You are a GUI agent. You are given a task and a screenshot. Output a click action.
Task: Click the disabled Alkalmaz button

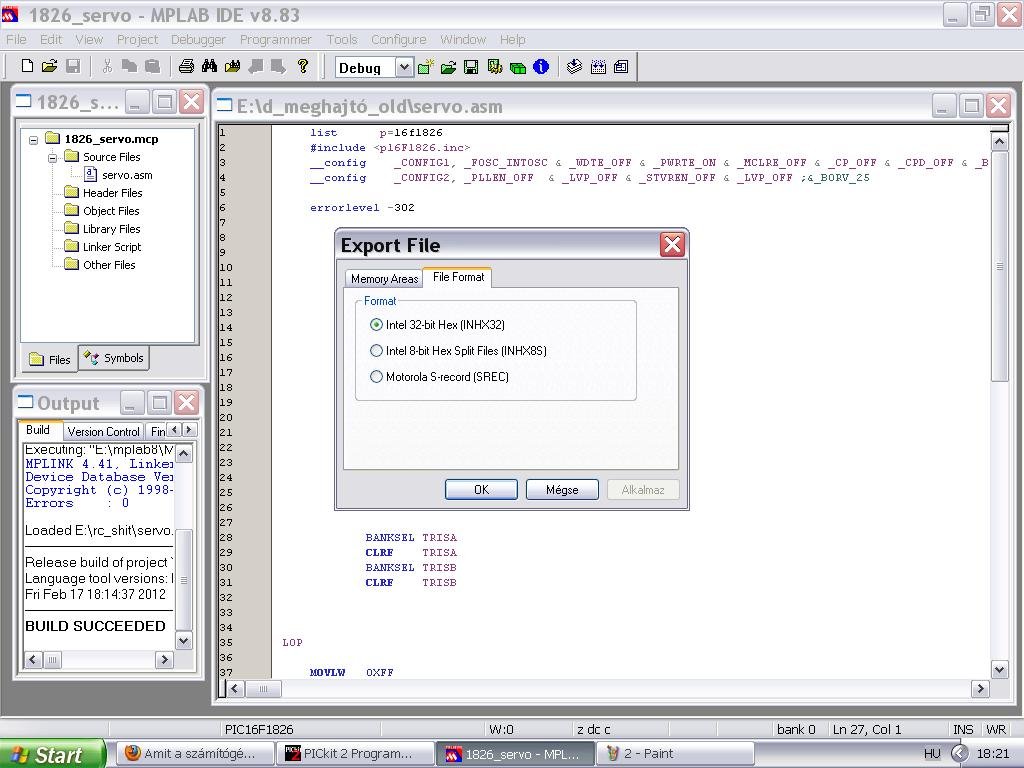[643, 490]
